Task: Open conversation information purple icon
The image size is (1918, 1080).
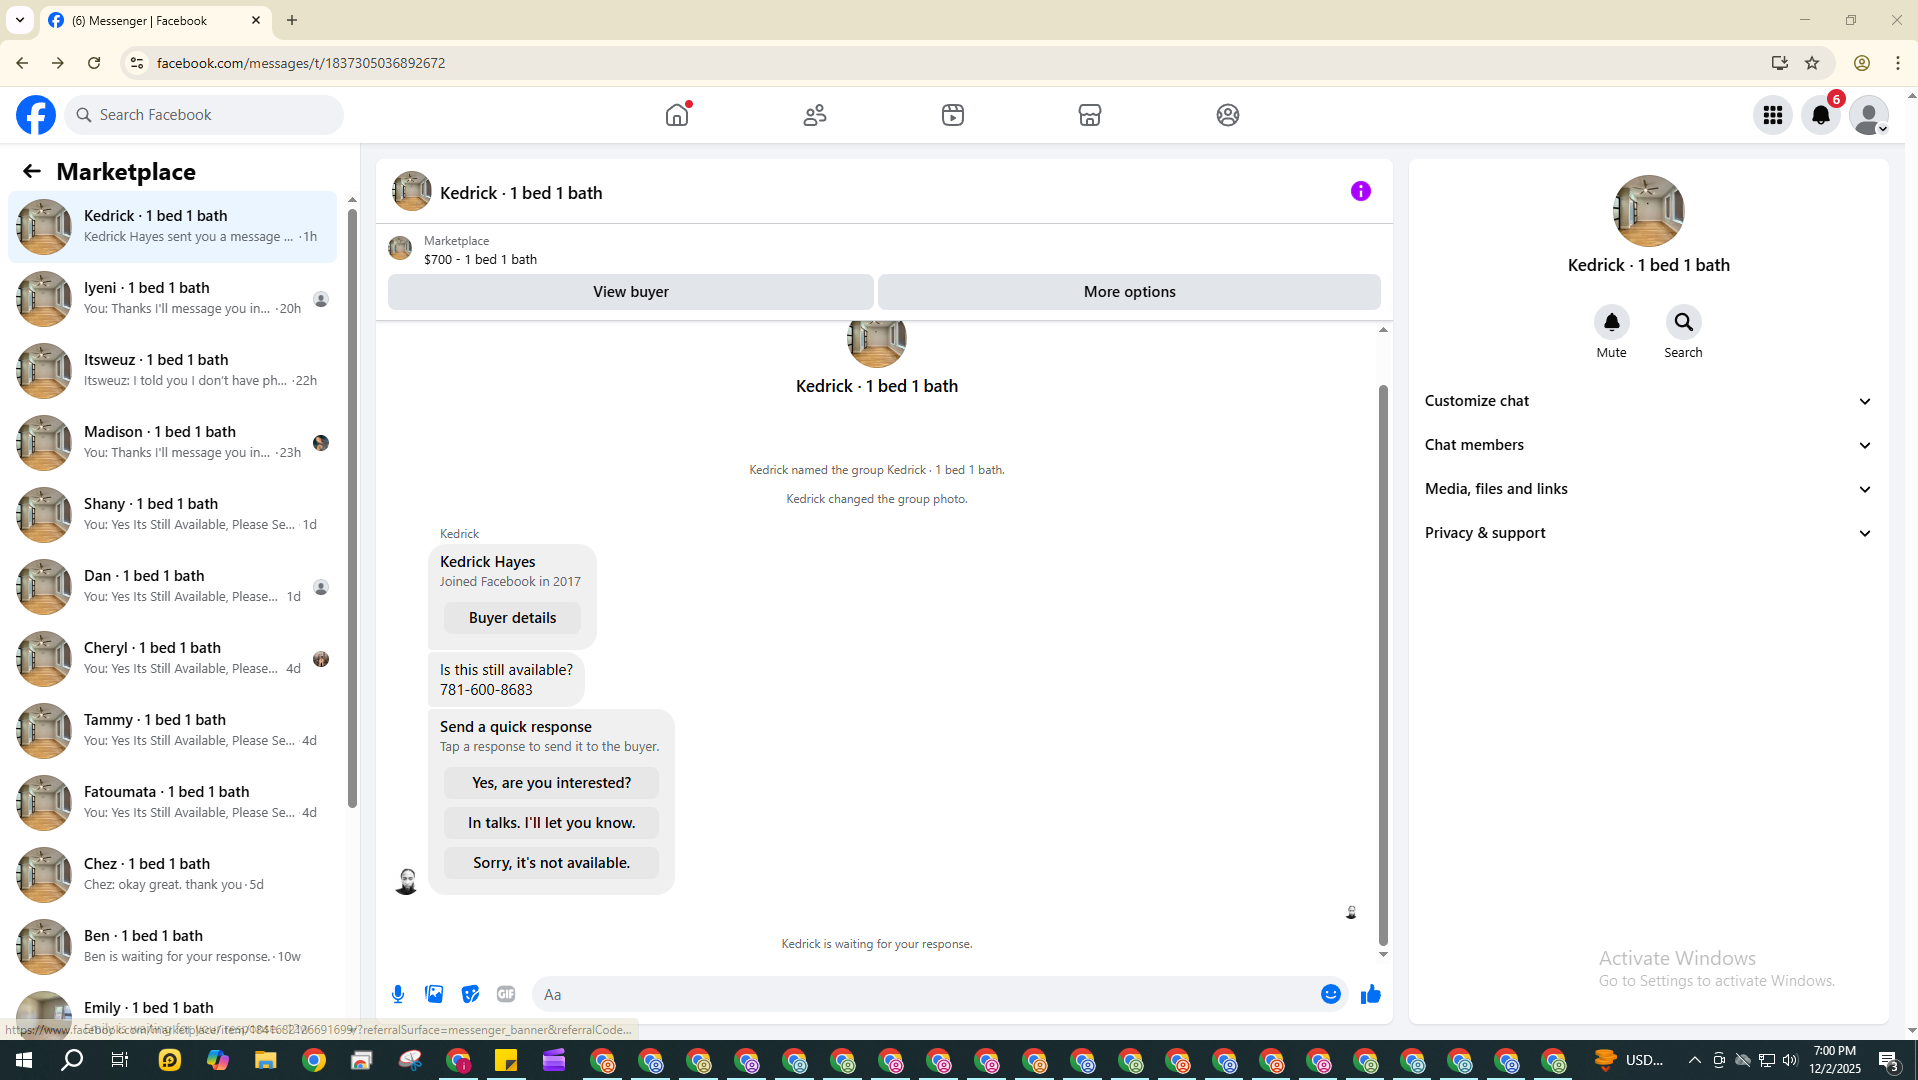Action: click(x=1361, y=191)
